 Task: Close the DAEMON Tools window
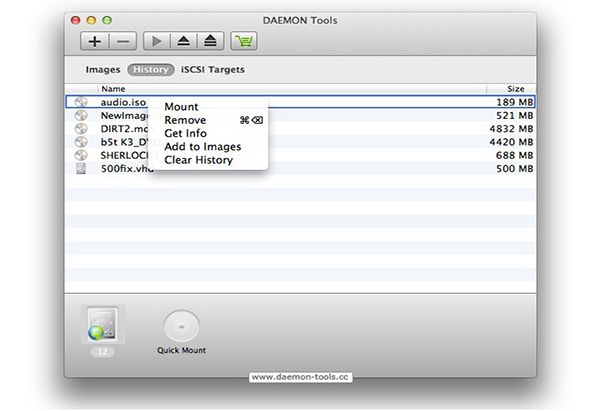point(76,20)
